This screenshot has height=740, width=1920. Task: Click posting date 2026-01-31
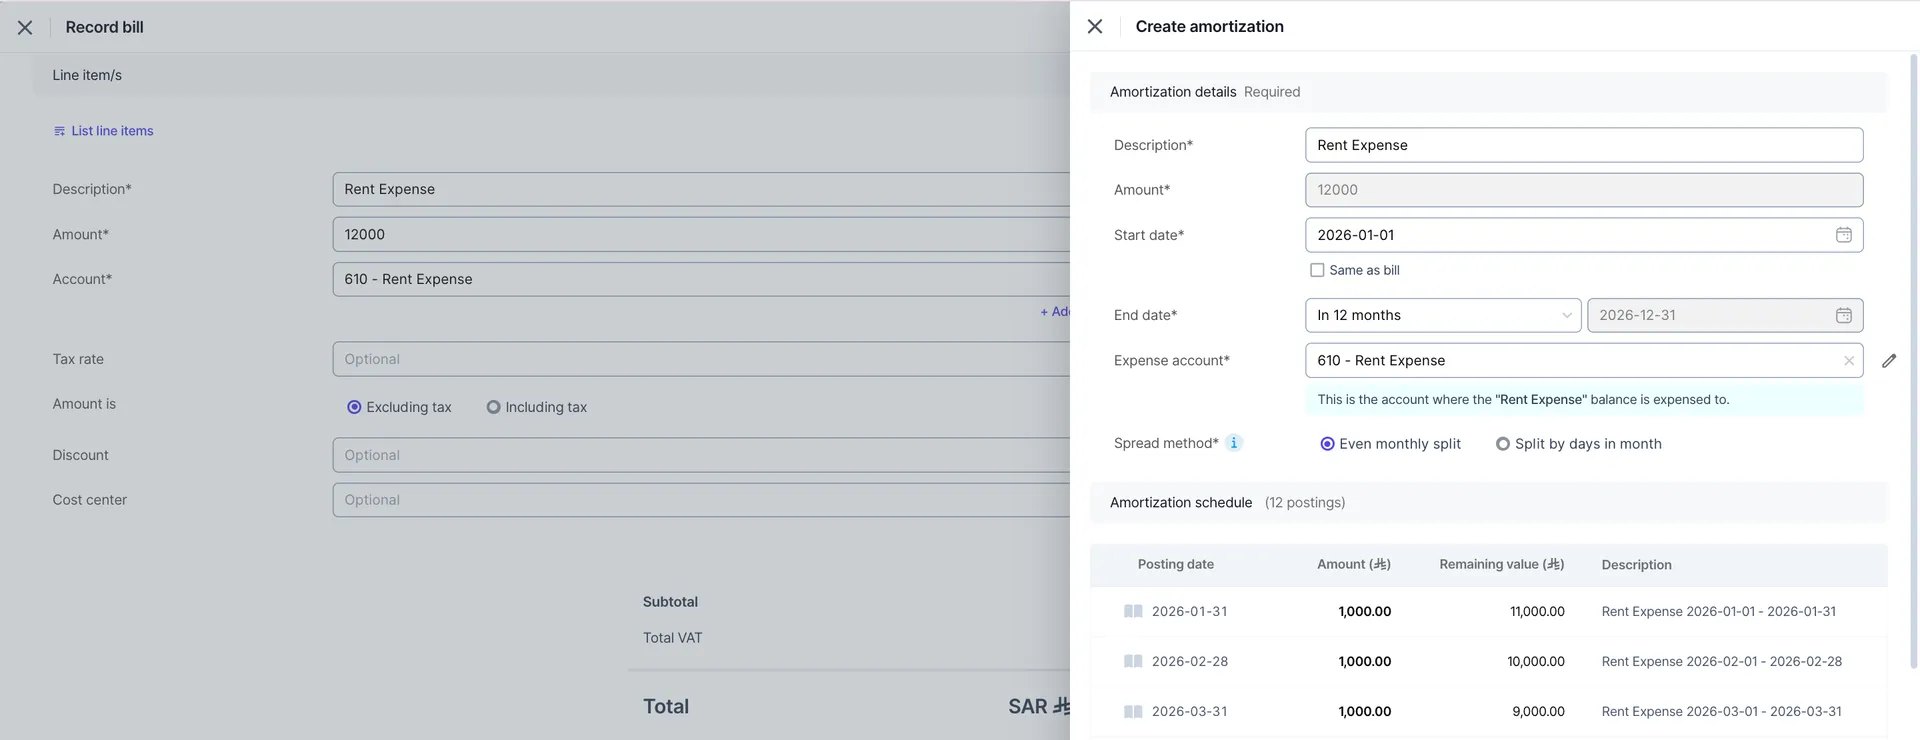(x=1189, y=611)
